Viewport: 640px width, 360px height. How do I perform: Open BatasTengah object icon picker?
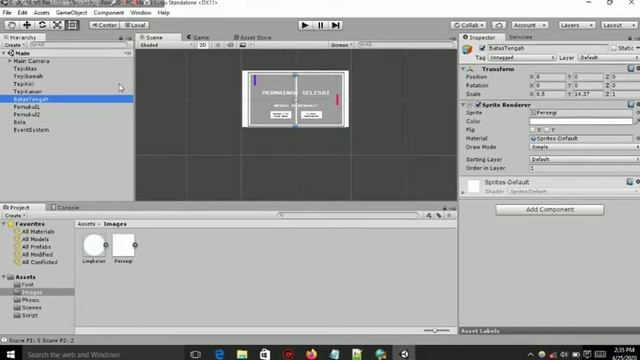(x=467, y=50)
